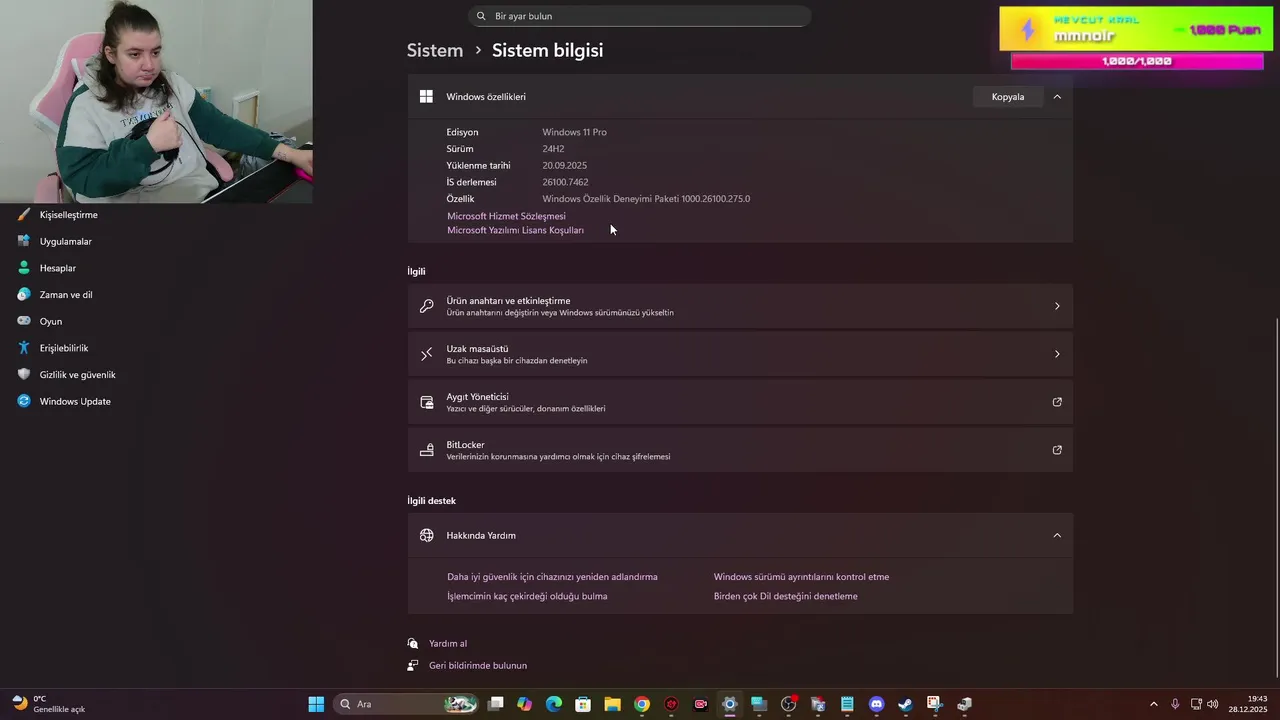Open Kişiselleştirme in the settings sidebar
The image size is (1280, 720).
click(68, 215)
